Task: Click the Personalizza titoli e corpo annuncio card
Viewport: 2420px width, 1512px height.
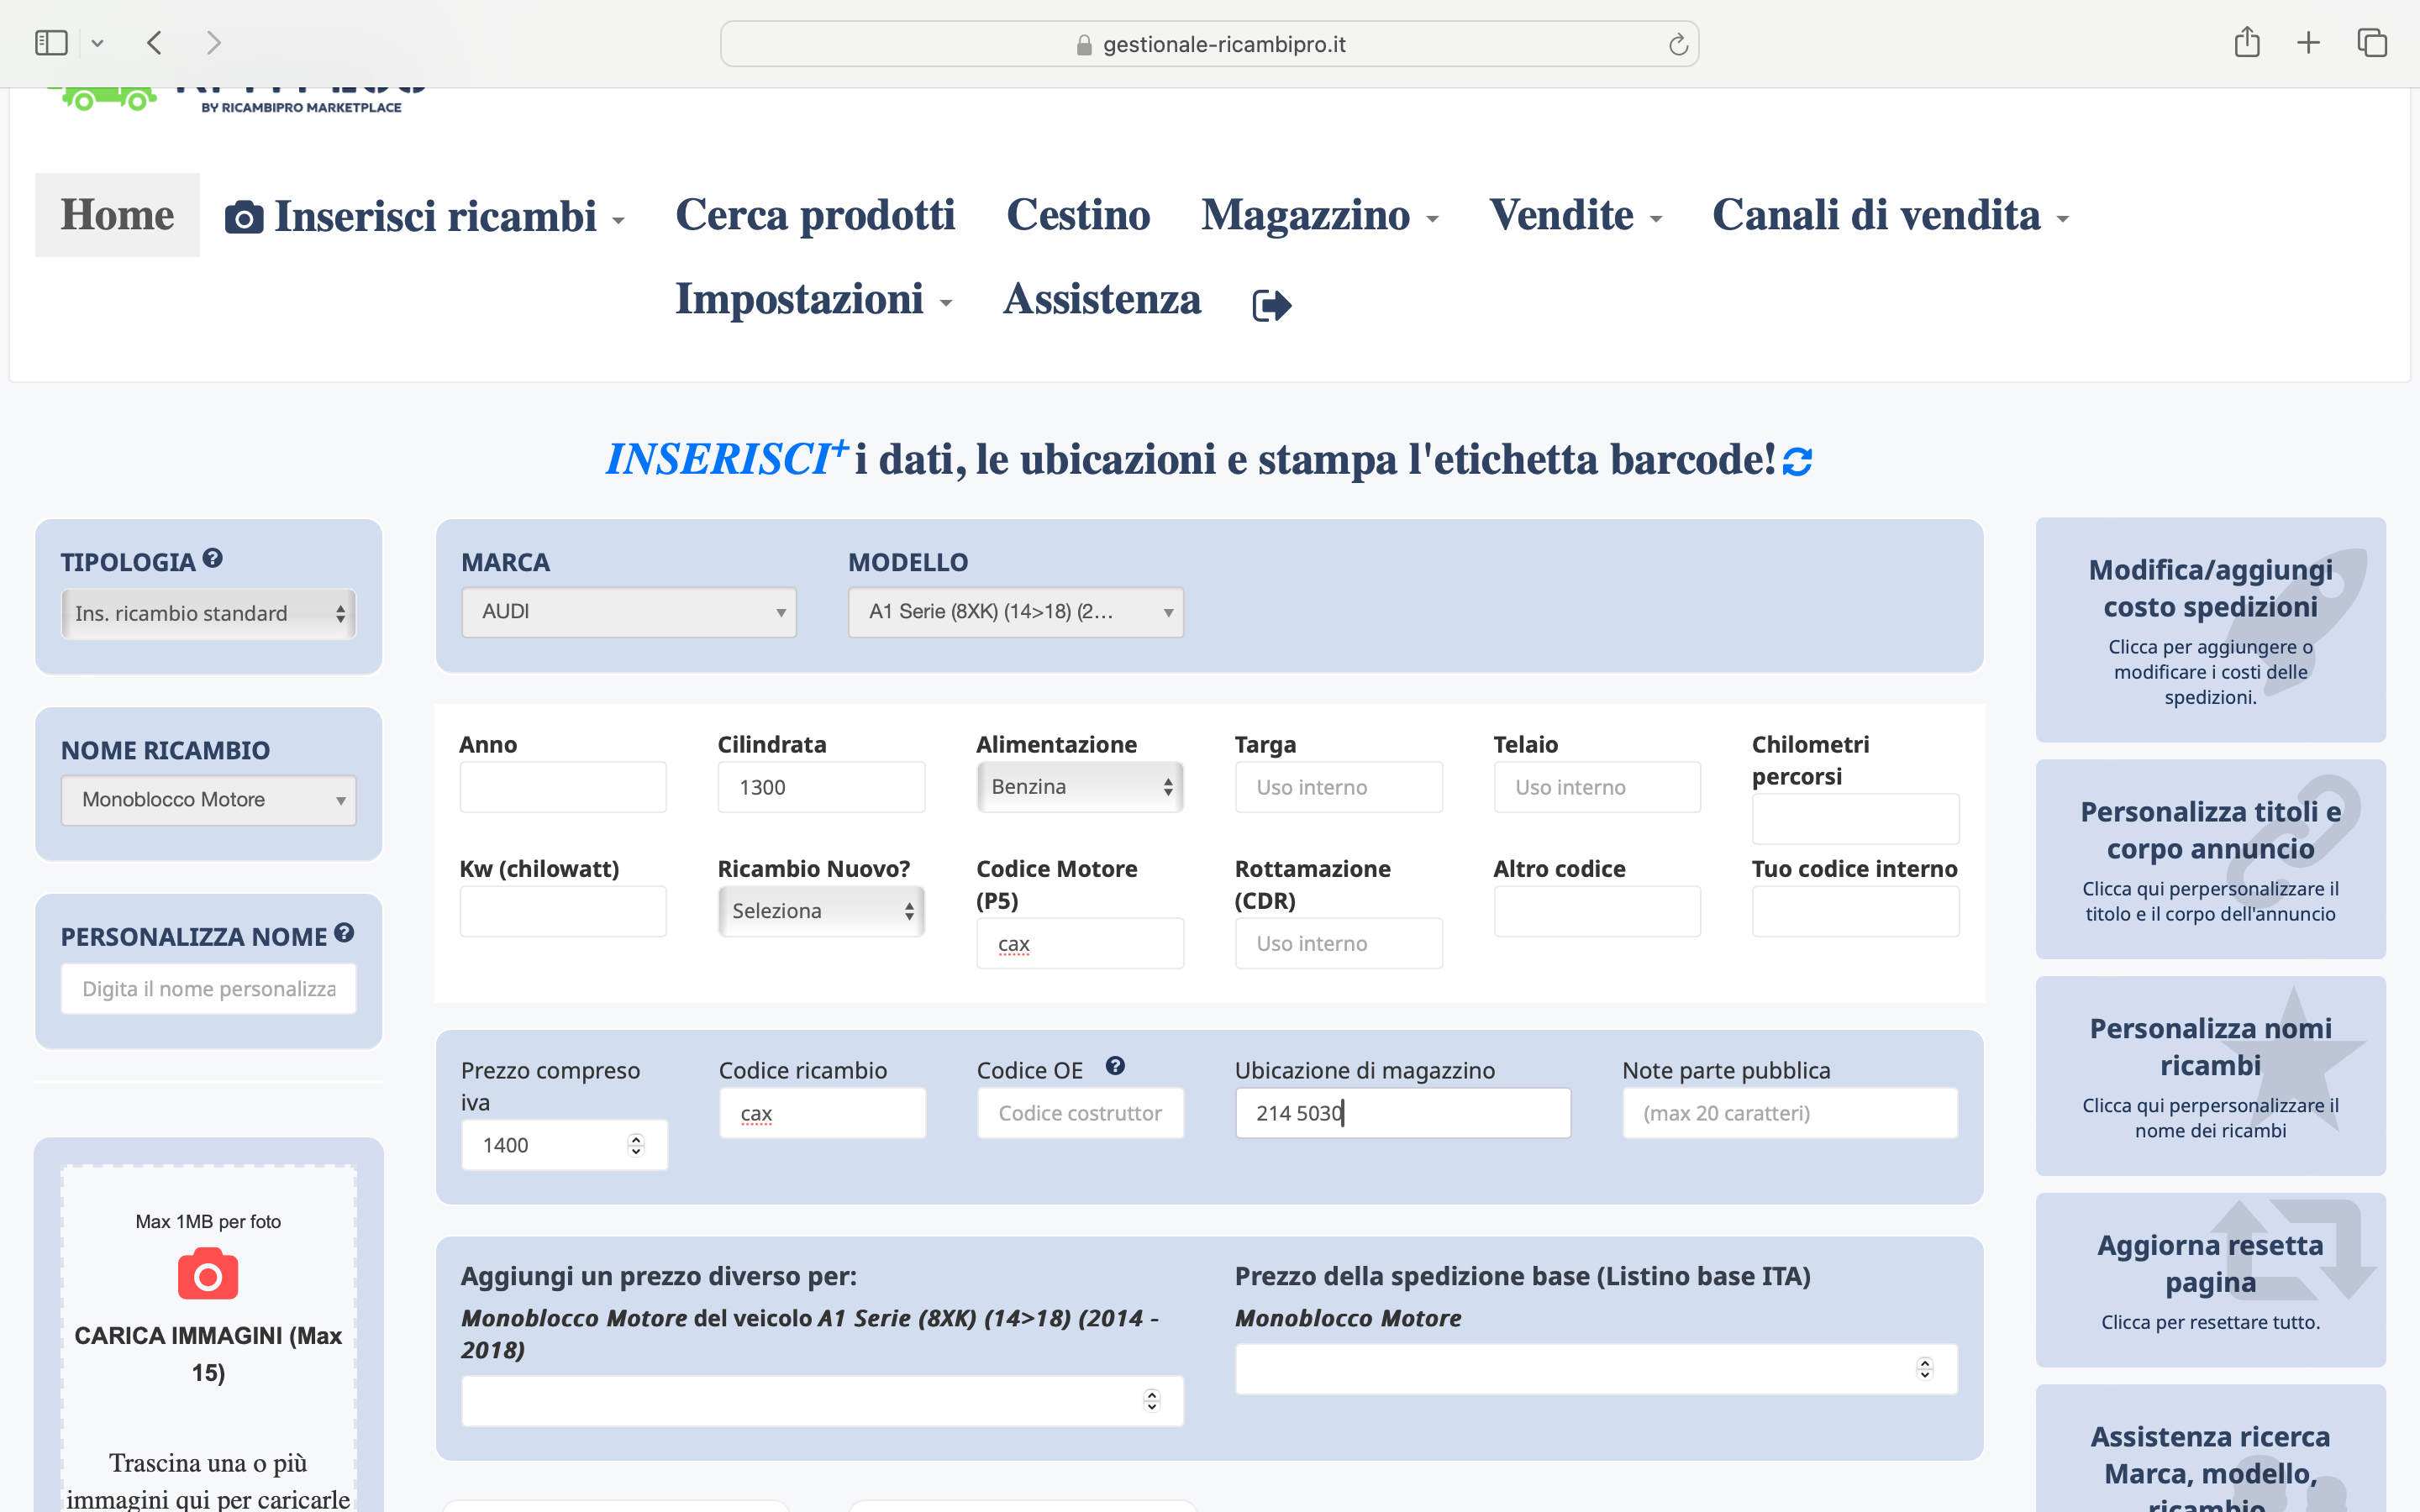Action: [x=2210, y=859]
